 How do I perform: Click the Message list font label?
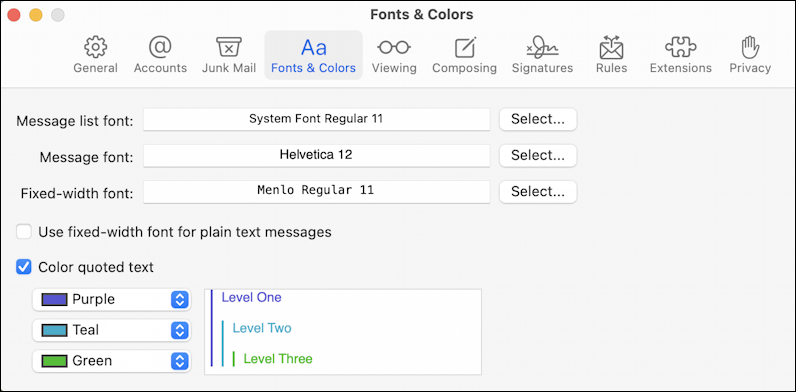pos(75,121)
